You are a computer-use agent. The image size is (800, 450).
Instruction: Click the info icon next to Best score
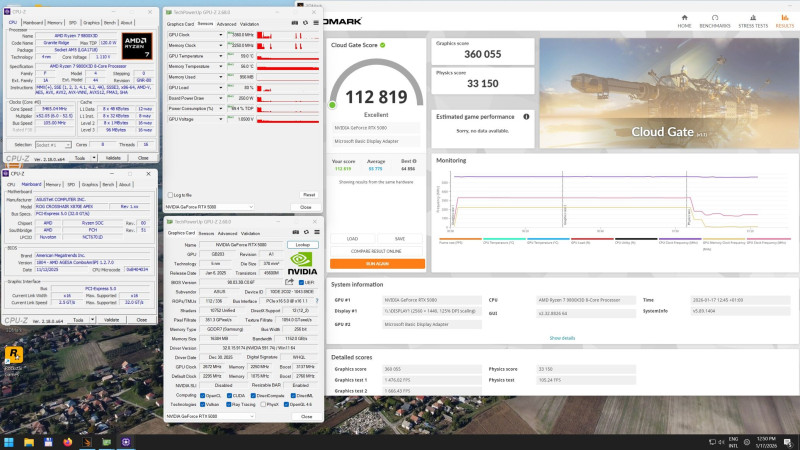coord(414,161)
